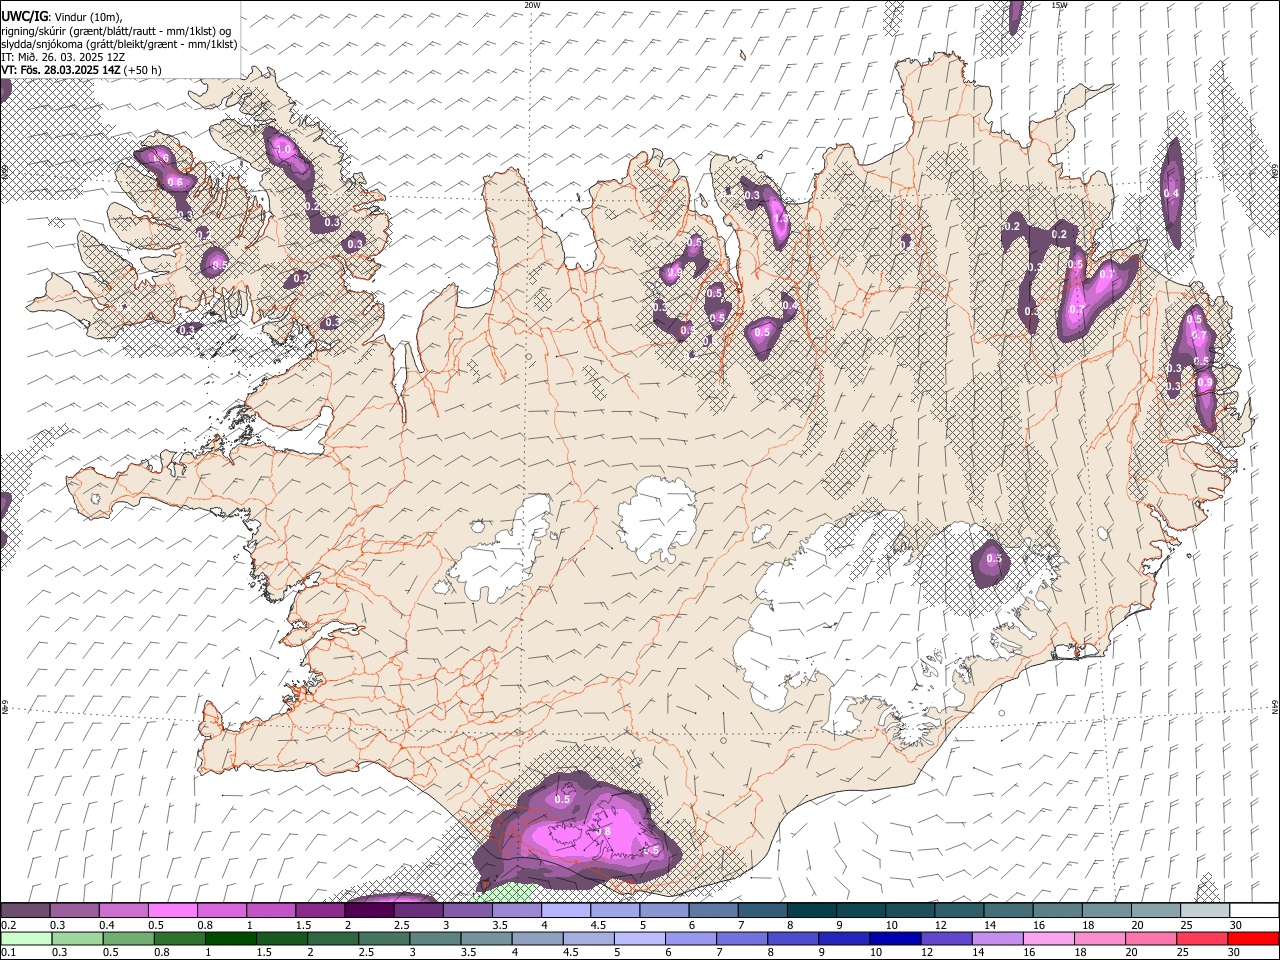Viewport: 1280px width, 960px height.
Task: Select the deep navy blue 10–12 legend swatch
Action: click(896, 939)
